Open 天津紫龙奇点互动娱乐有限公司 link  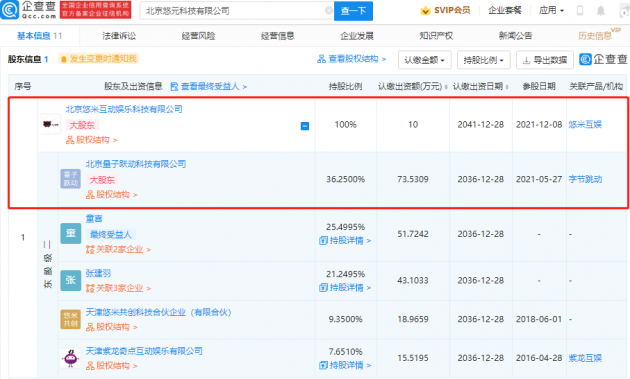[x=144, y=351]
